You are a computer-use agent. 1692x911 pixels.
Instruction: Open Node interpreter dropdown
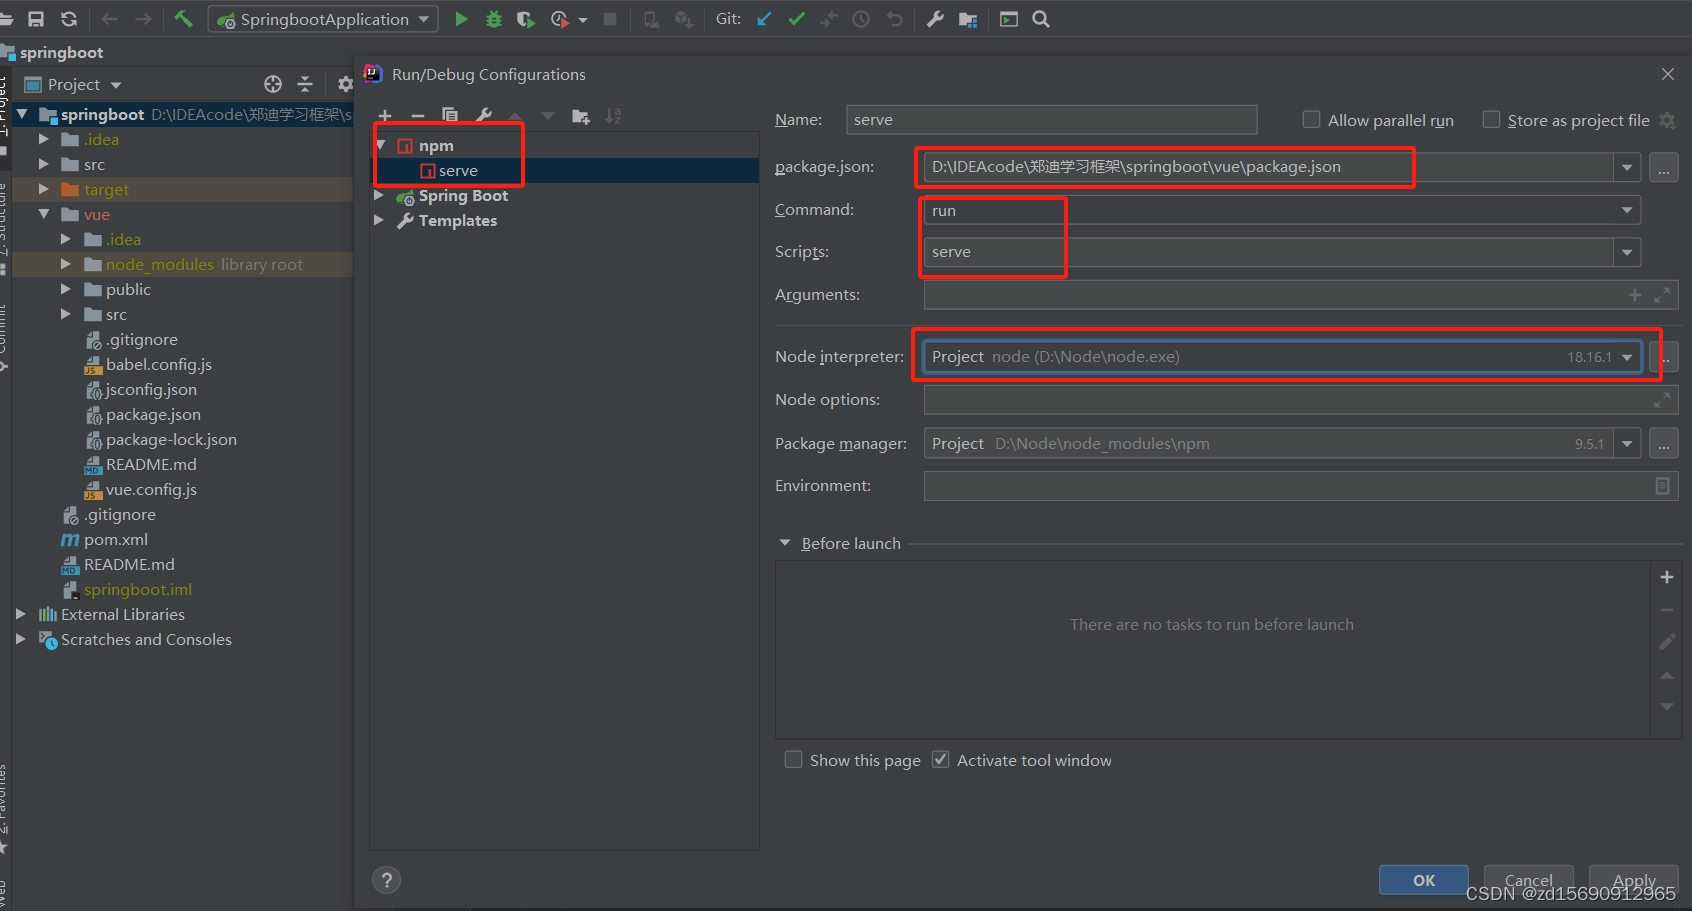[1627, 357]
